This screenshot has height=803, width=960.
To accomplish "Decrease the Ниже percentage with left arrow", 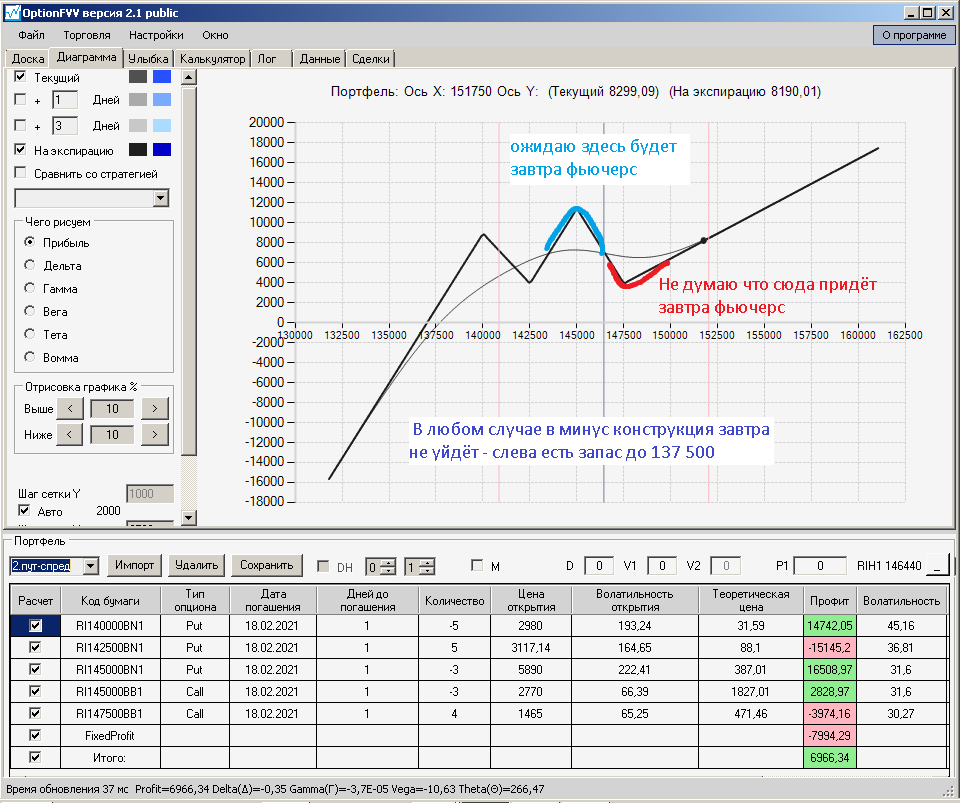I will [70, 435].
